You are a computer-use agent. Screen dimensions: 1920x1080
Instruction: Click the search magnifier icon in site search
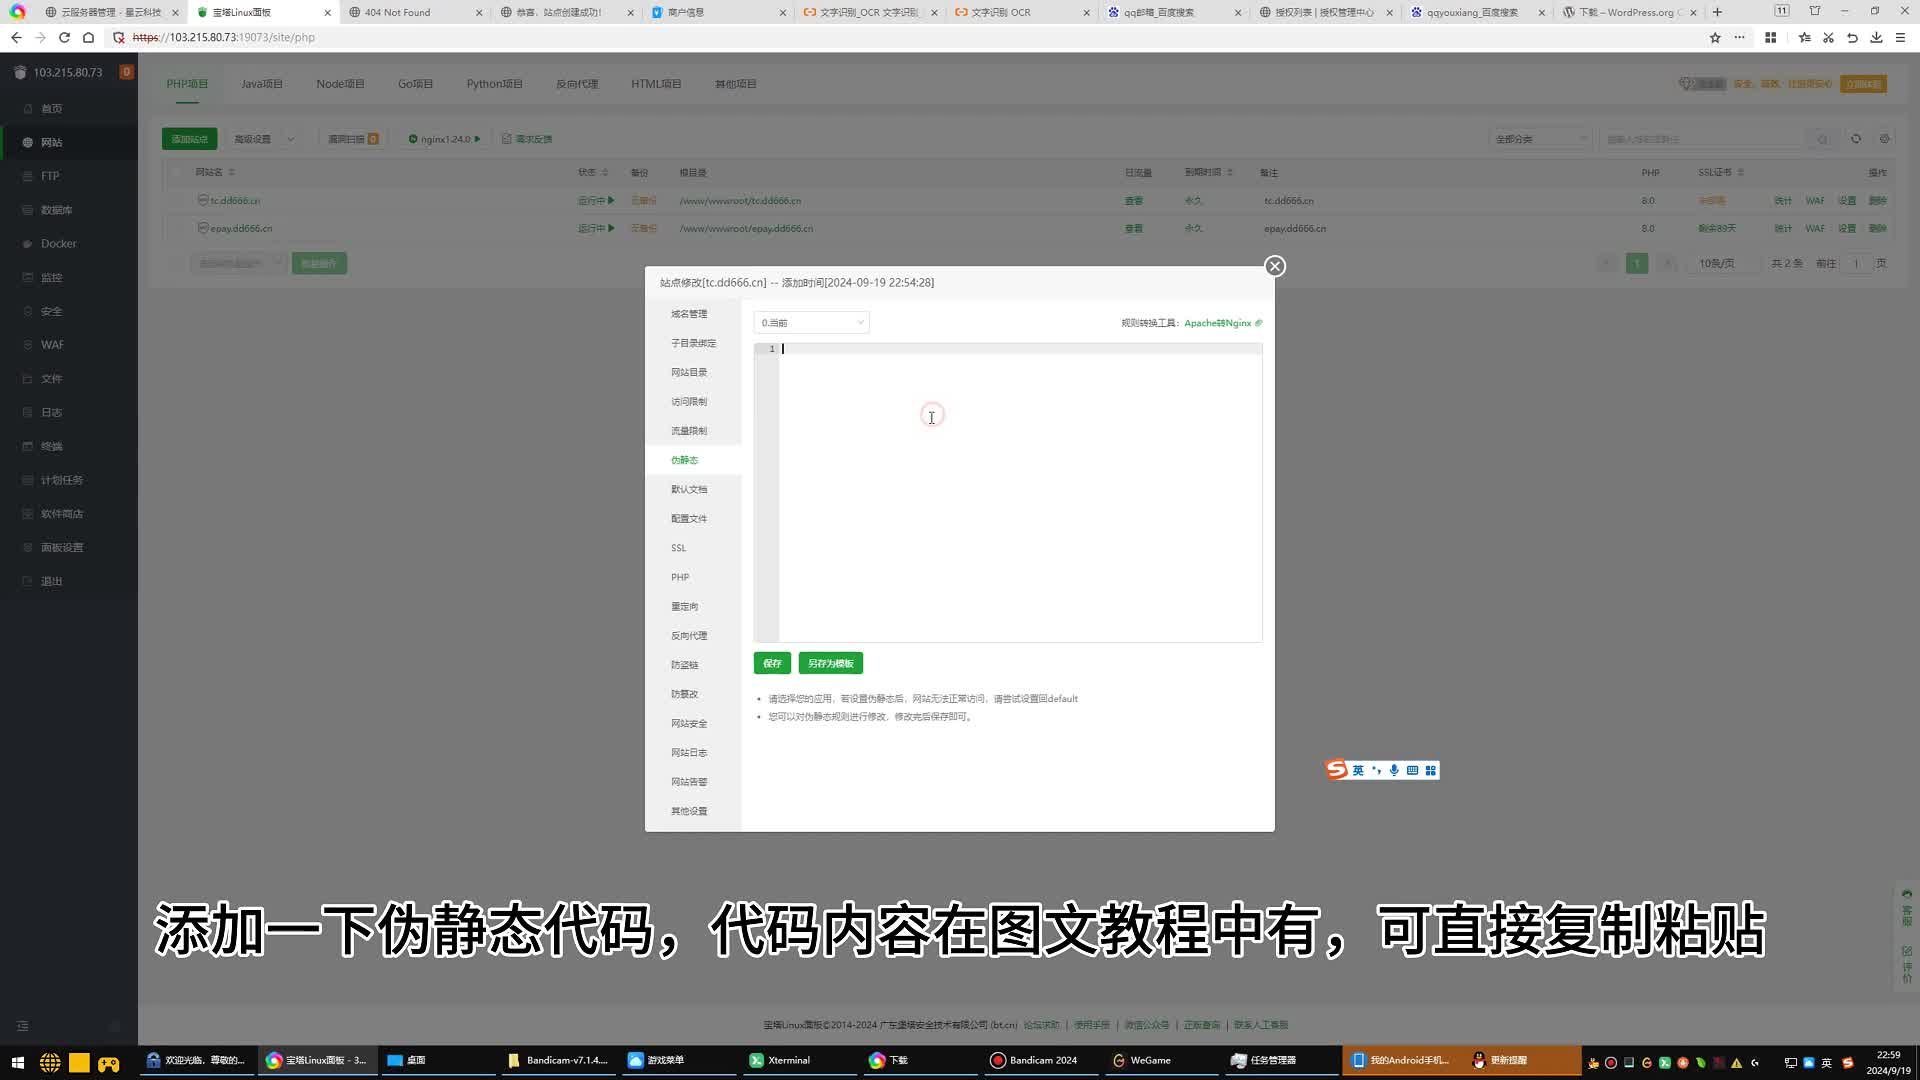click(x=1822, y=139)
